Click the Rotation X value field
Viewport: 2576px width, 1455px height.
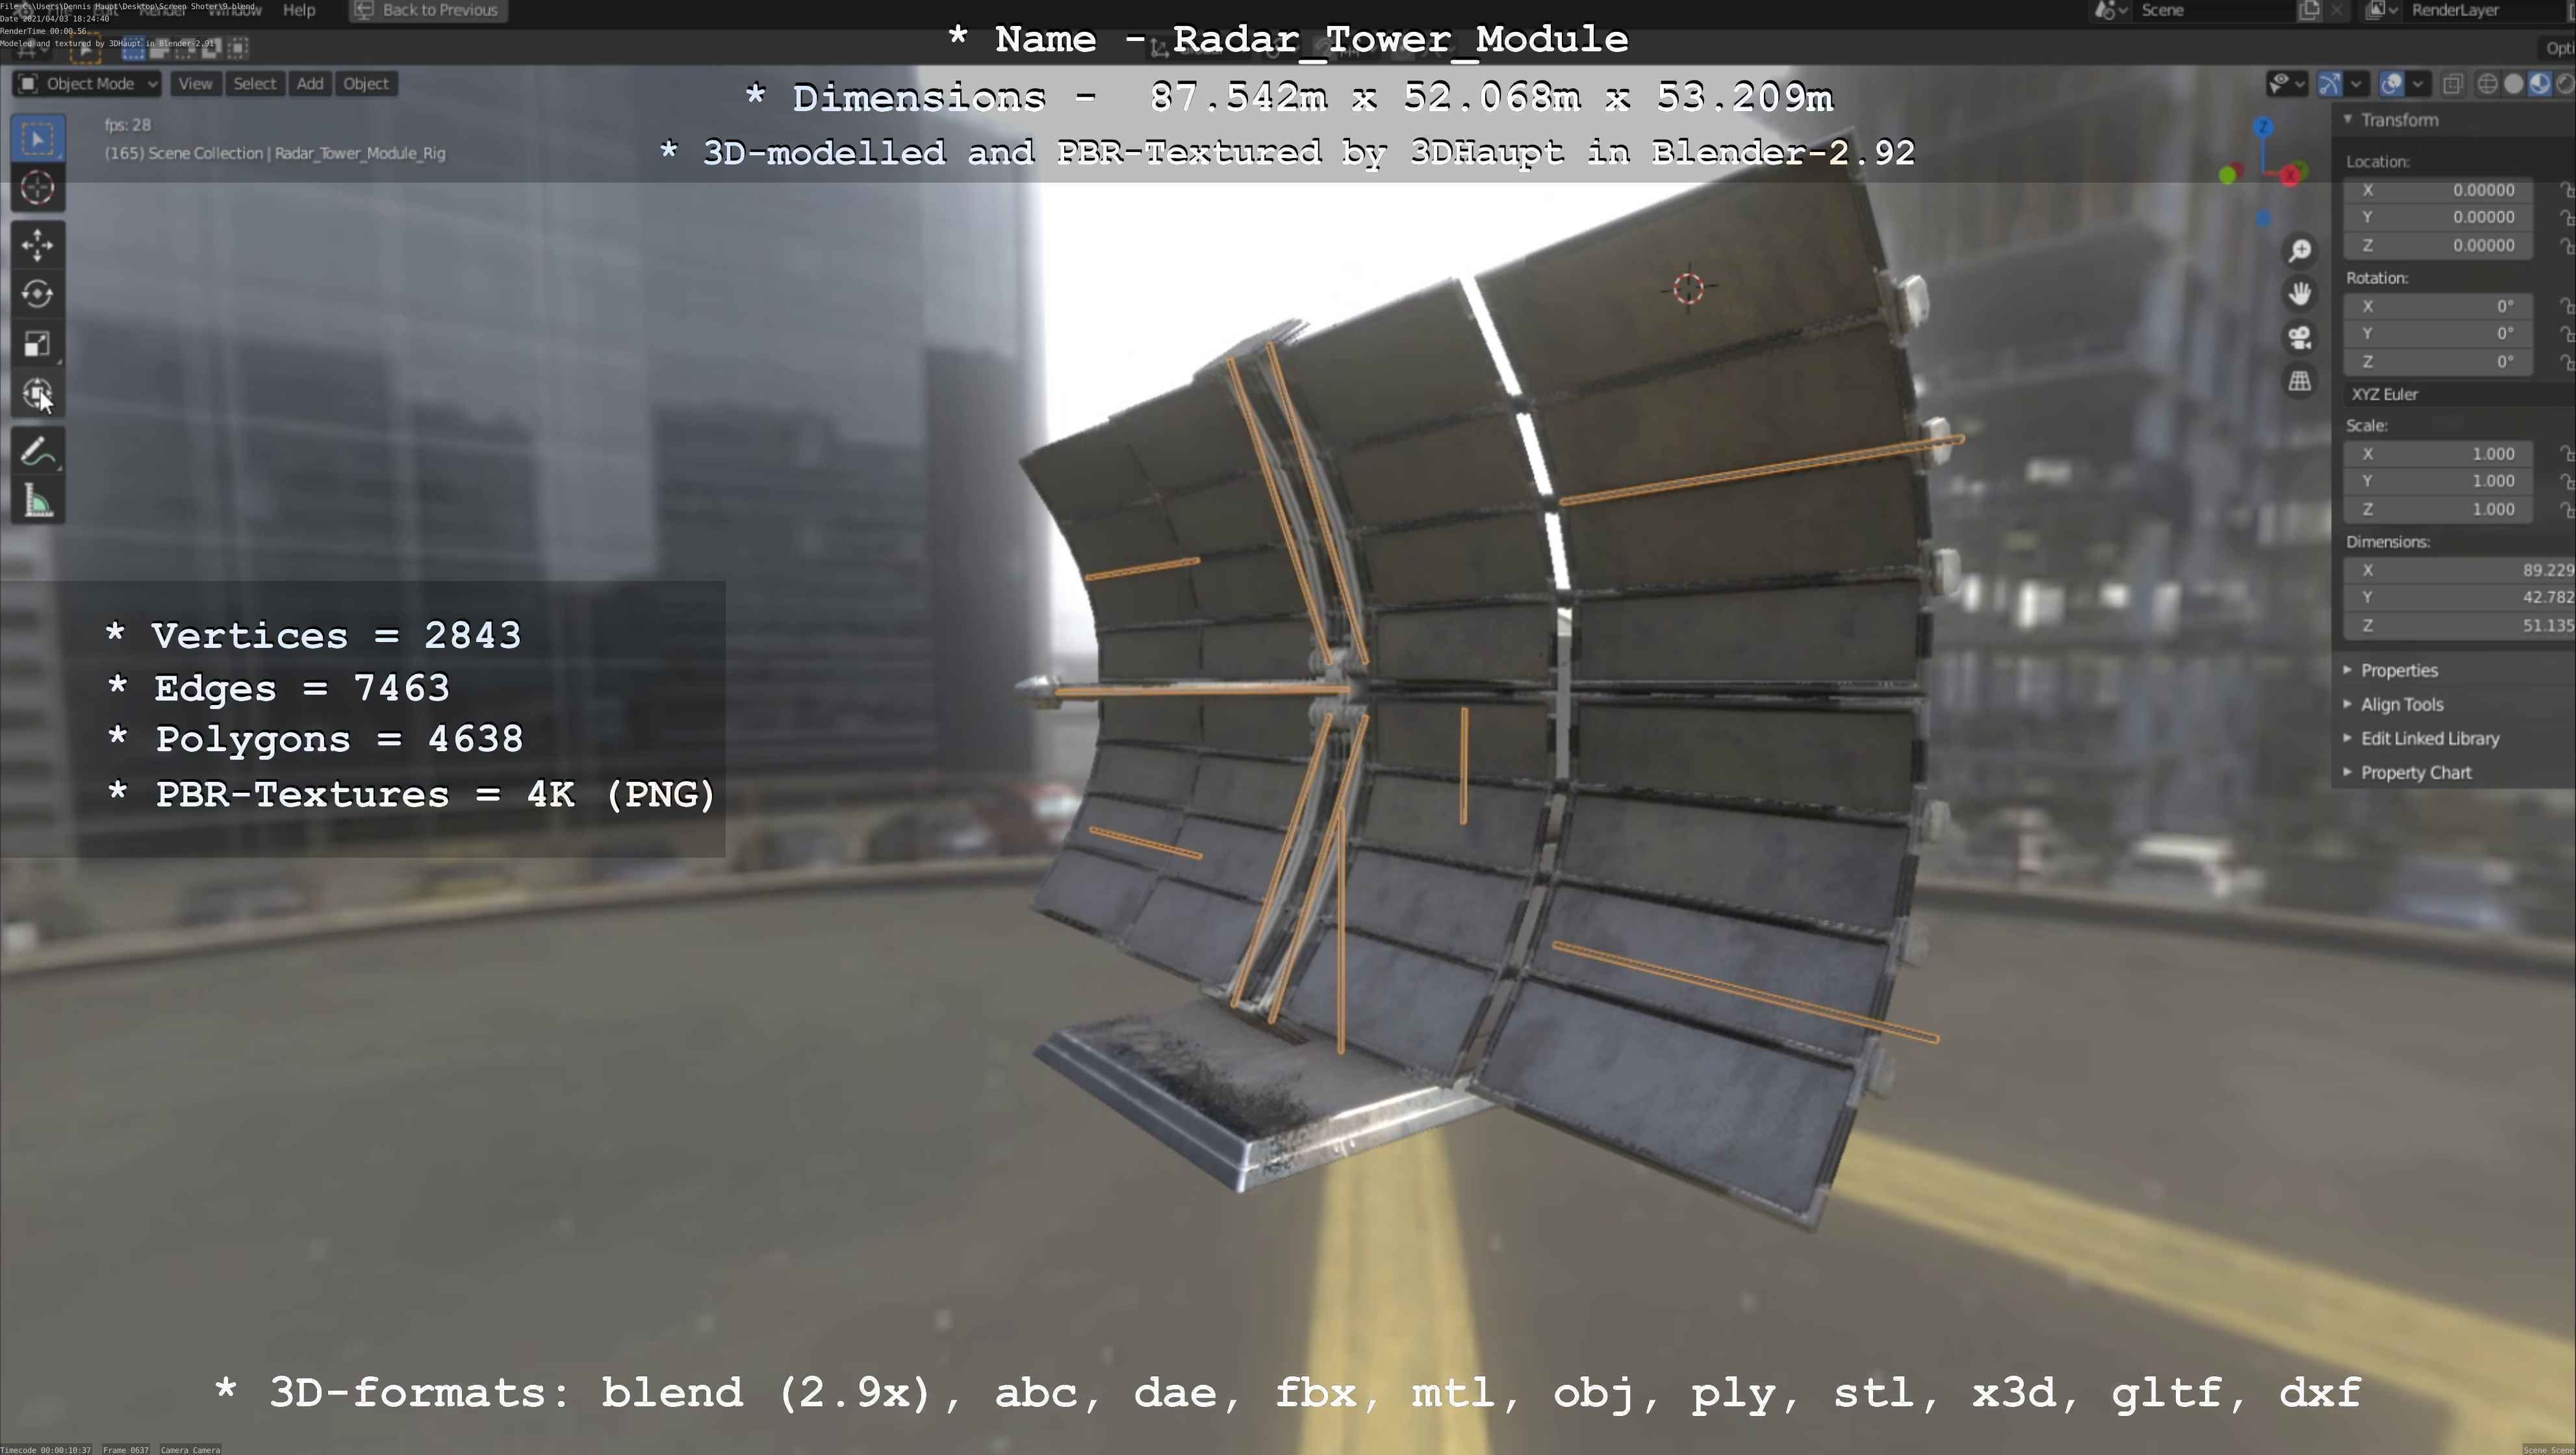coord(2438,306)
